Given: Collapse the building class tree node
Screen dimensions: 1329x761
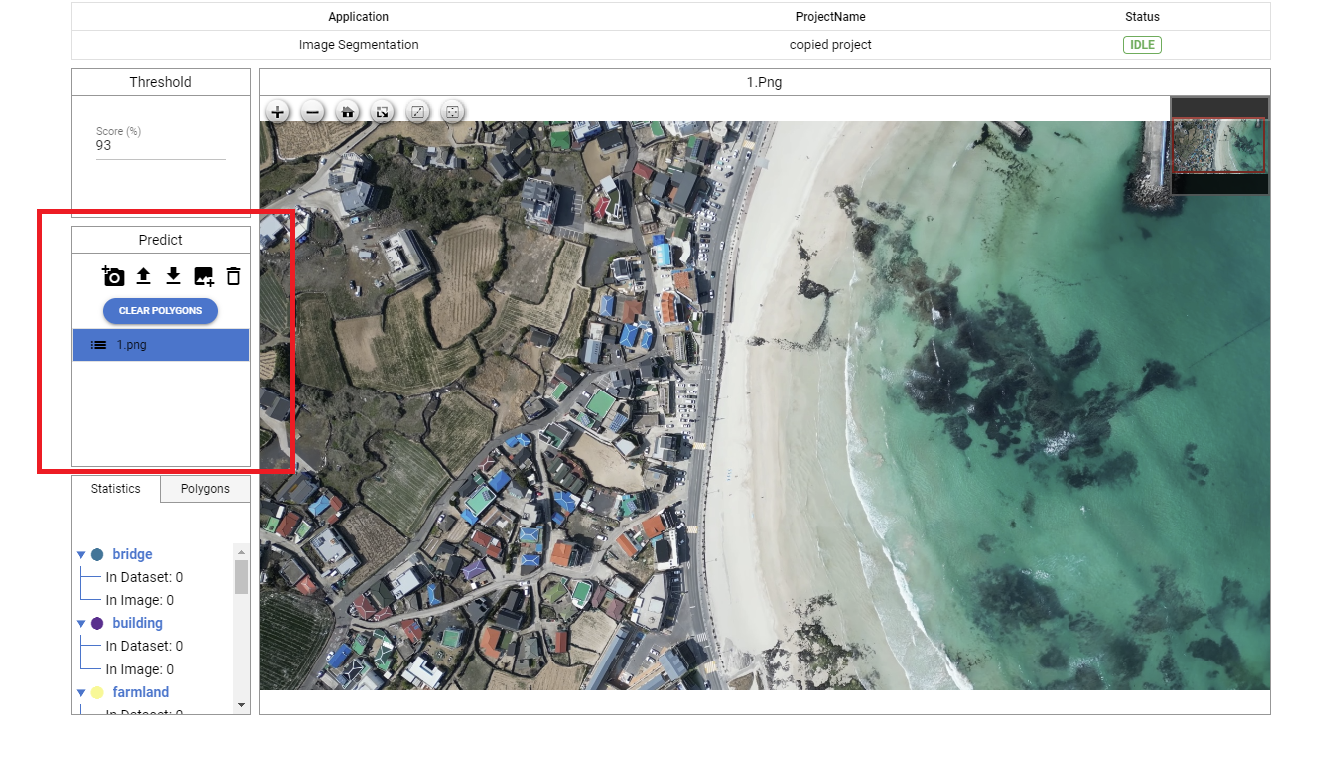Looking at the screenshot, I should tap(81, 624).
